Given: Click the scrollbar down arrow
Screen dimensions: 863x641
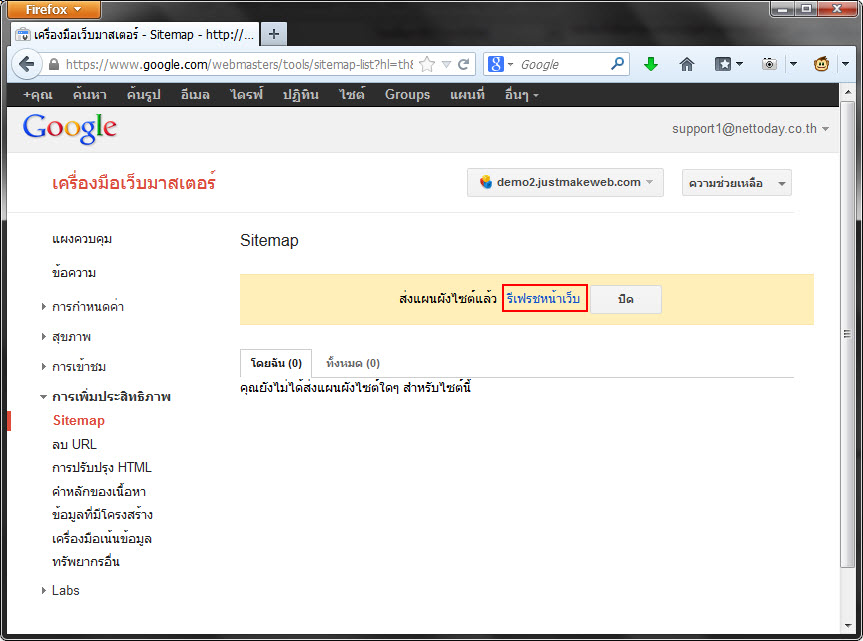Looking at the screenshot, I should click(x=848, y=626).
